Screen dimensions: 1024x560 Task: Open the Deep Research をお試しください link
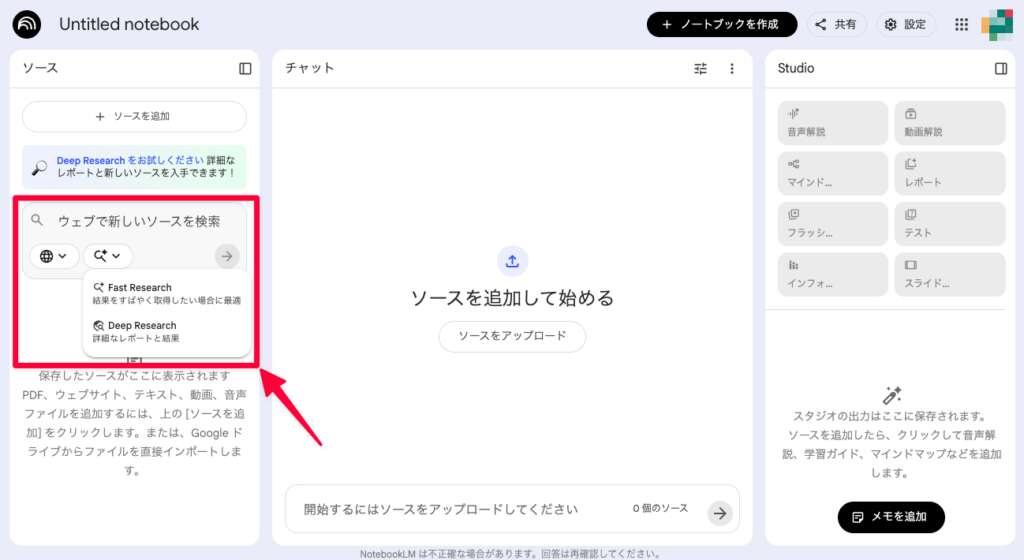130,160
